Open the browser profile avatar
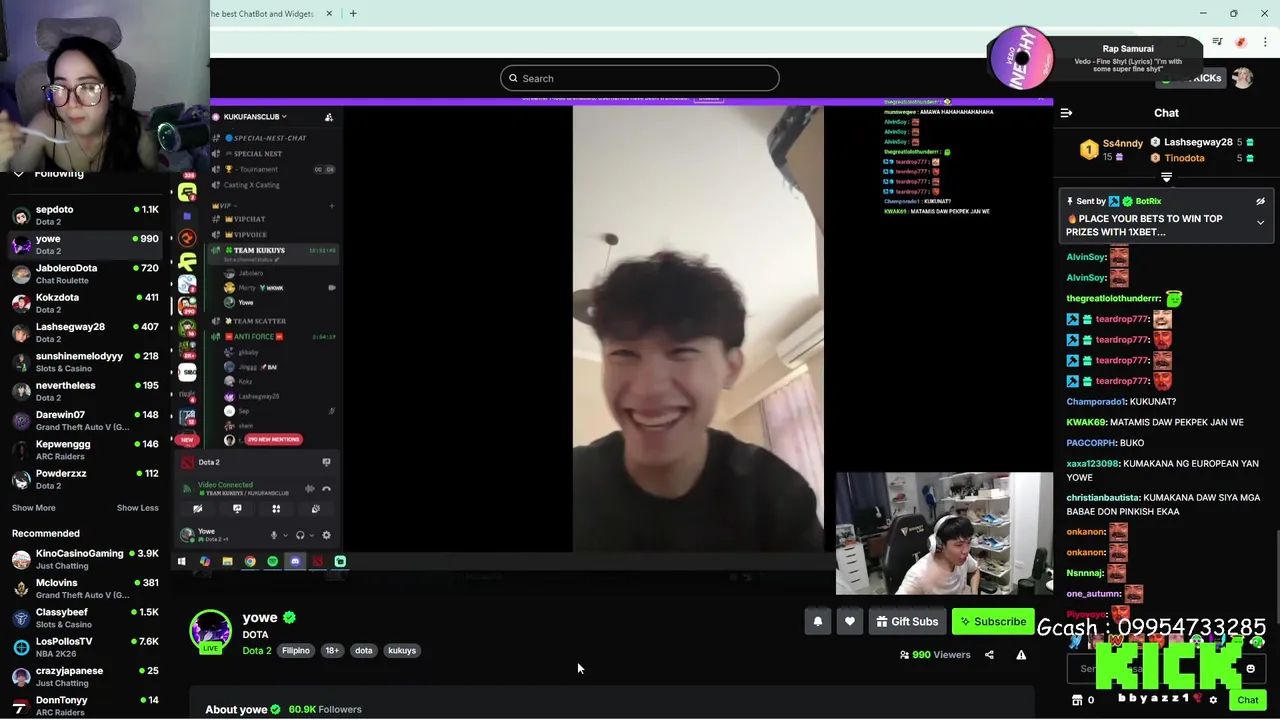This screenshot has height=720, width=1280. [x=1241, y=42]
